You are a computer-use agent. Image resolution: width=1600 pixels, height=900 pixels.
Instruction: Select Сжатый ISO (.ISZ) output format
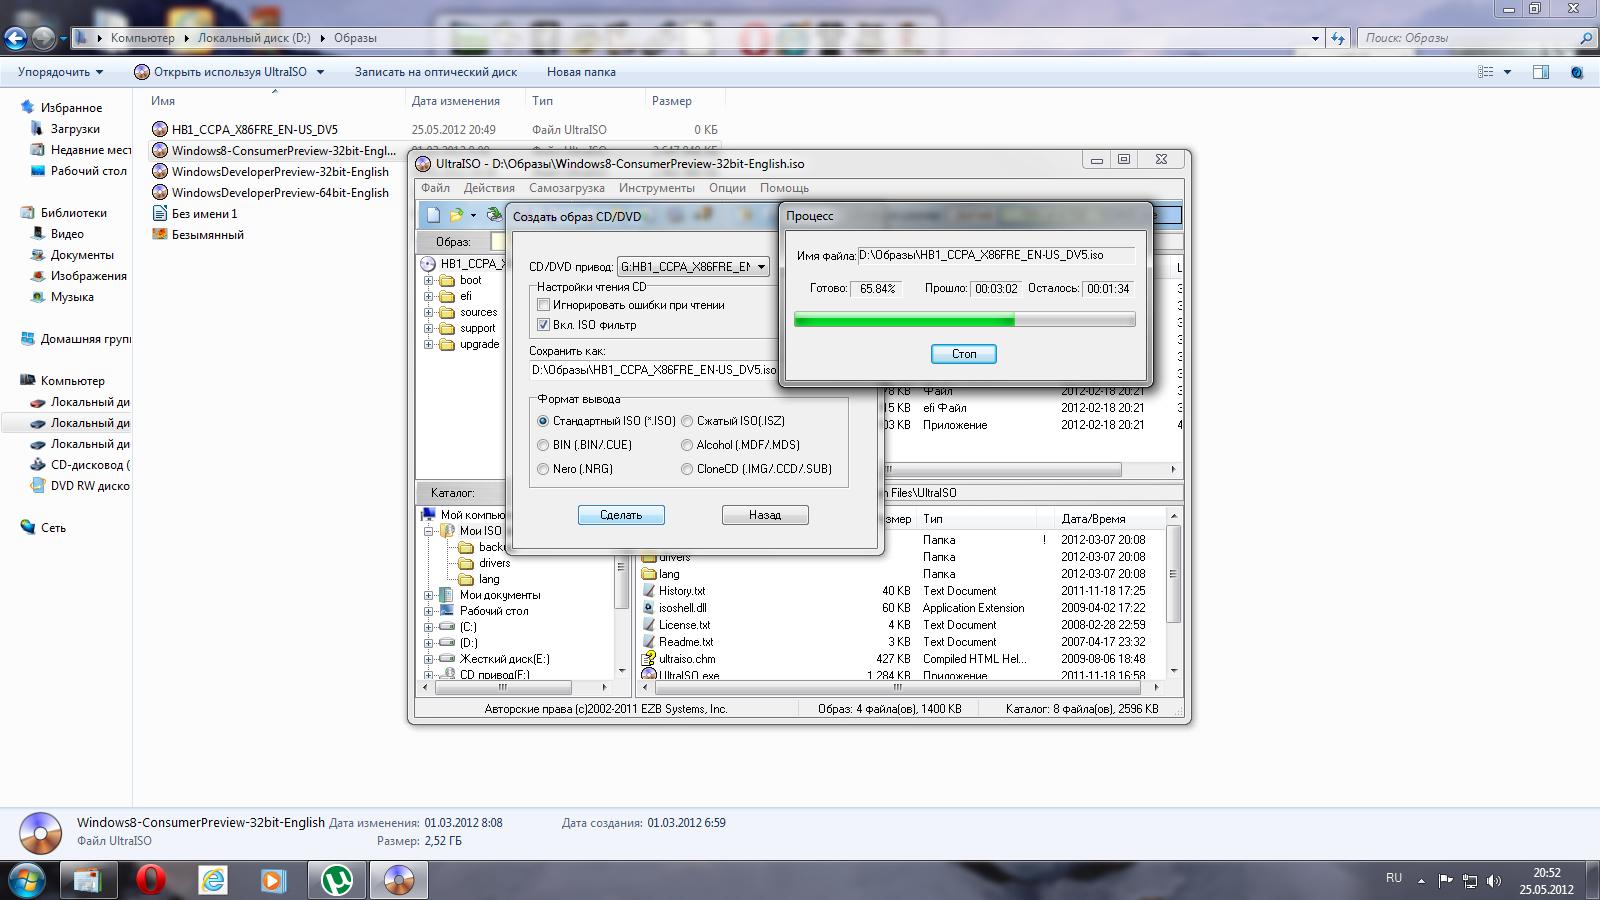[x=687, y=421]
